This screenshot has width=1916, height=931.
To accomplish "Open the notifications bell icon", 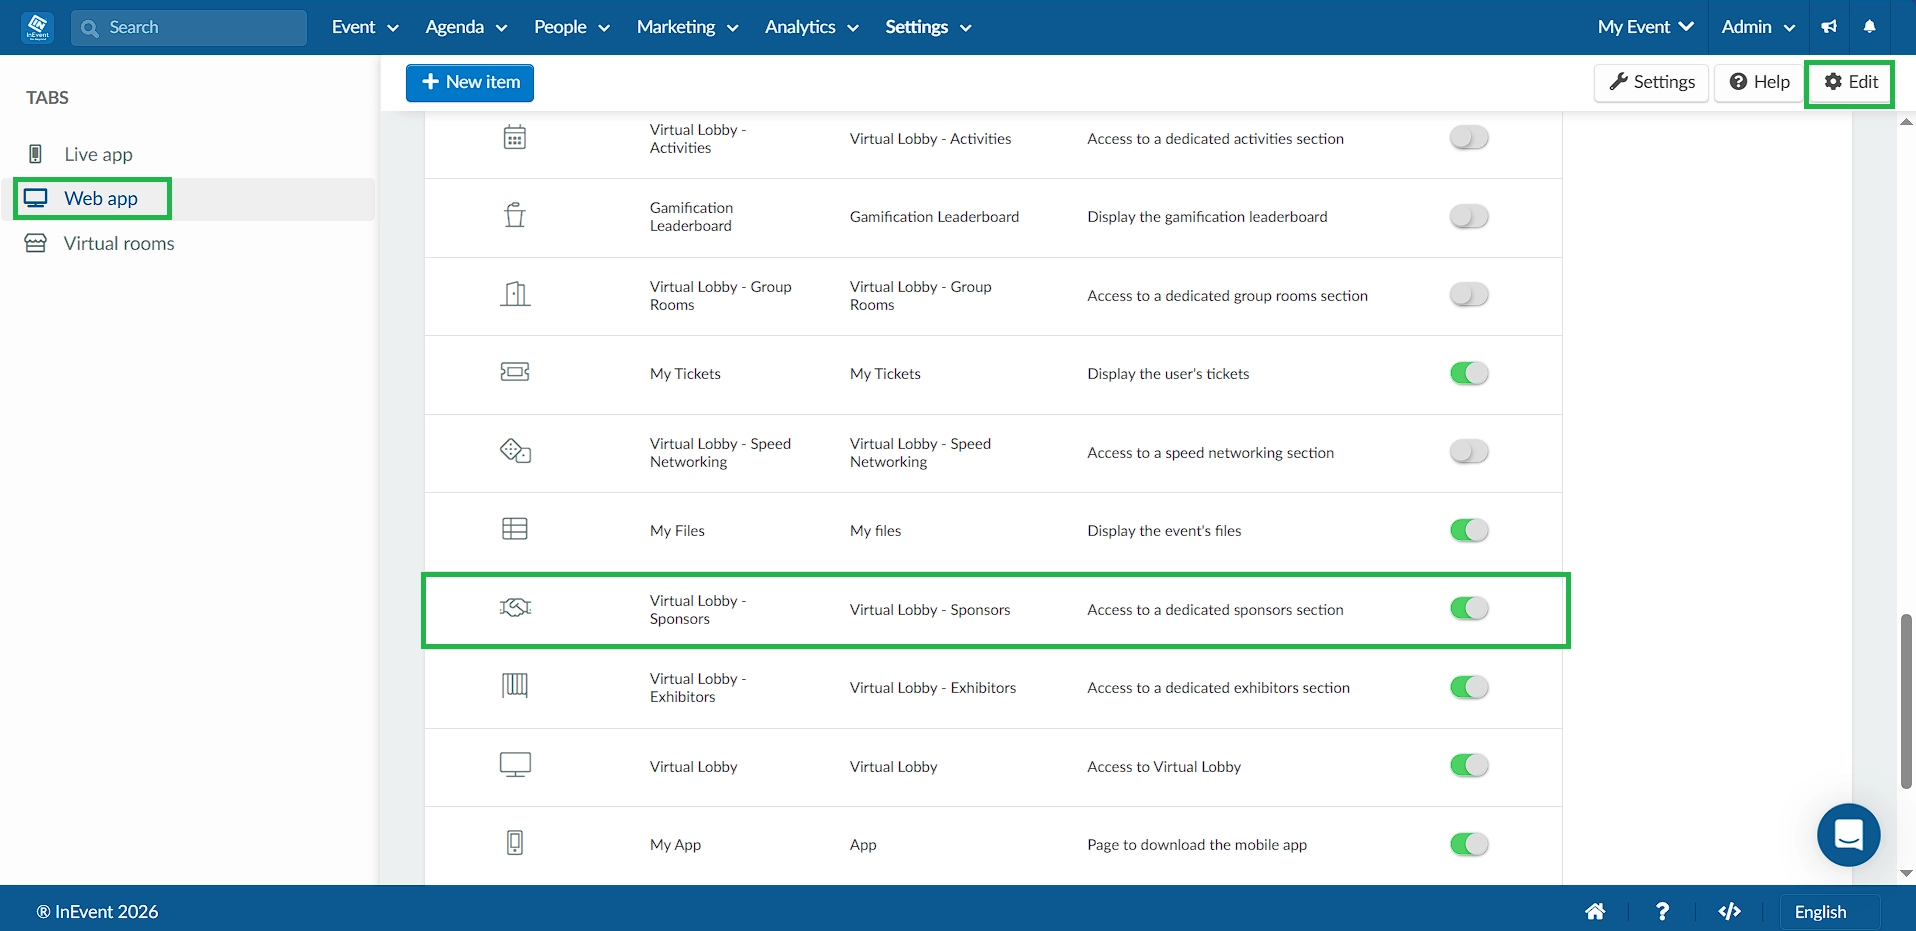I will [x=1869, y=27].
